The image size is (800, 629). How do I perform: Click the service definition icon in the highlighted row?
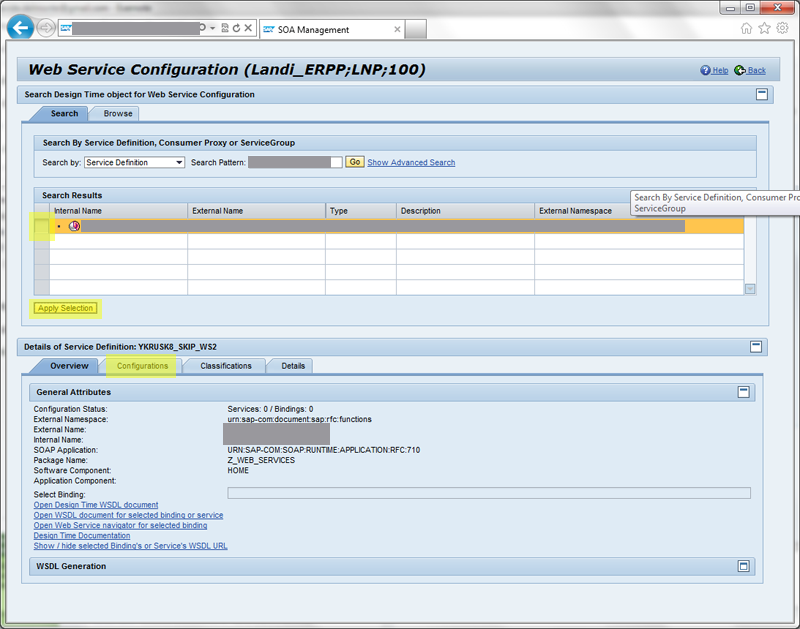tap(74, 226)
